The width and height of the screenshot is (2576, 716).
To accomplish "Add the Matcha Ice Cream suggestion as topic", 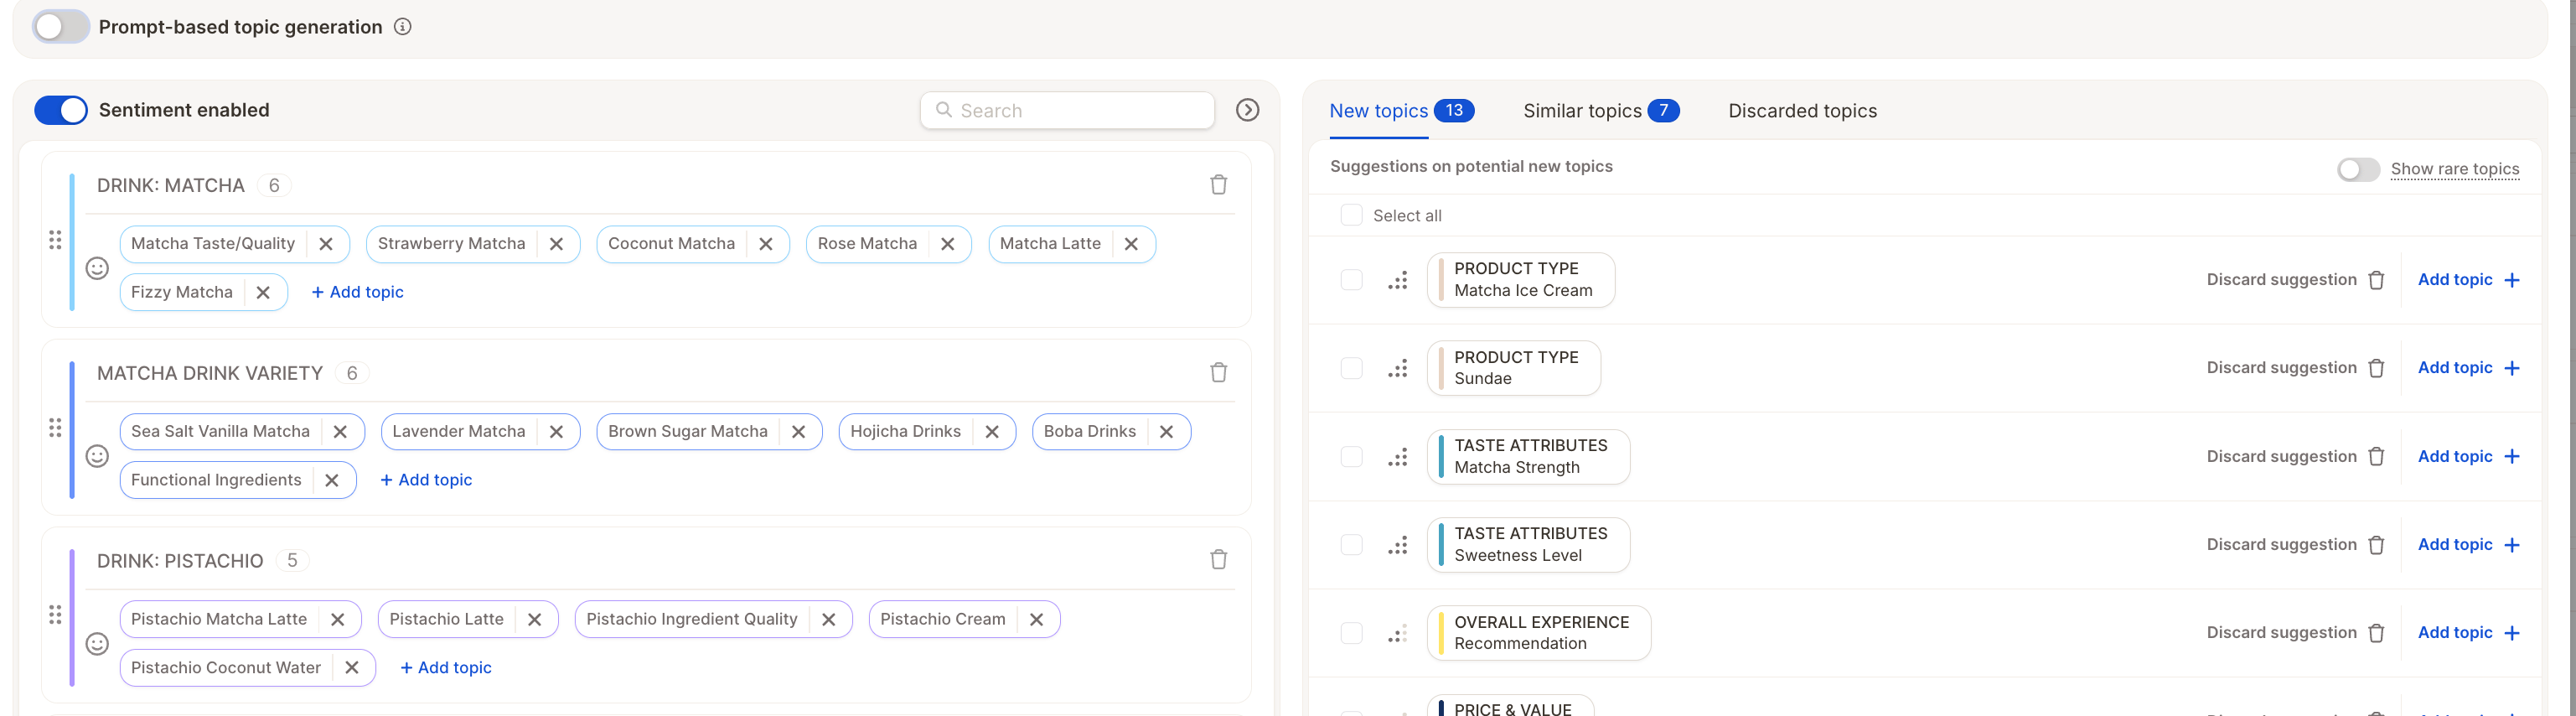I will coord(2468,280).
